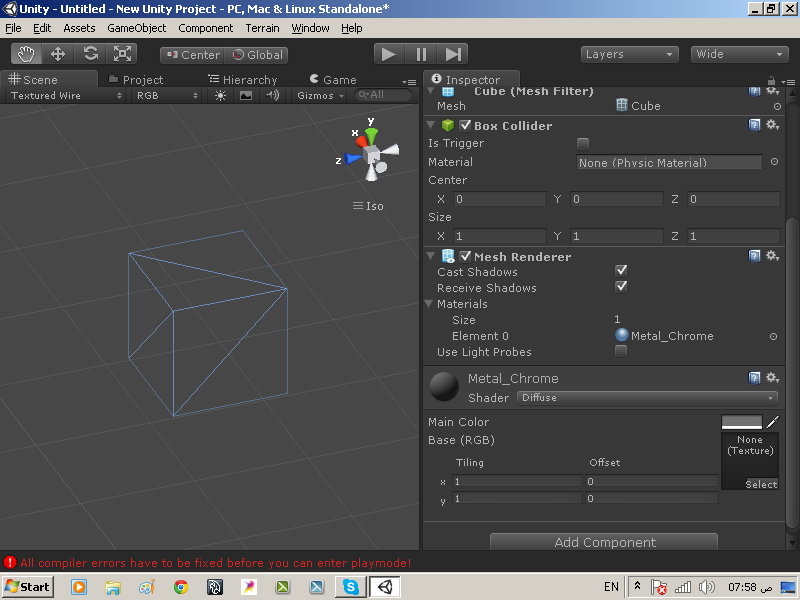Open Mesh Renderer gear settings
The height and width of the screenshot is (600, 800).
pos(772,256)
